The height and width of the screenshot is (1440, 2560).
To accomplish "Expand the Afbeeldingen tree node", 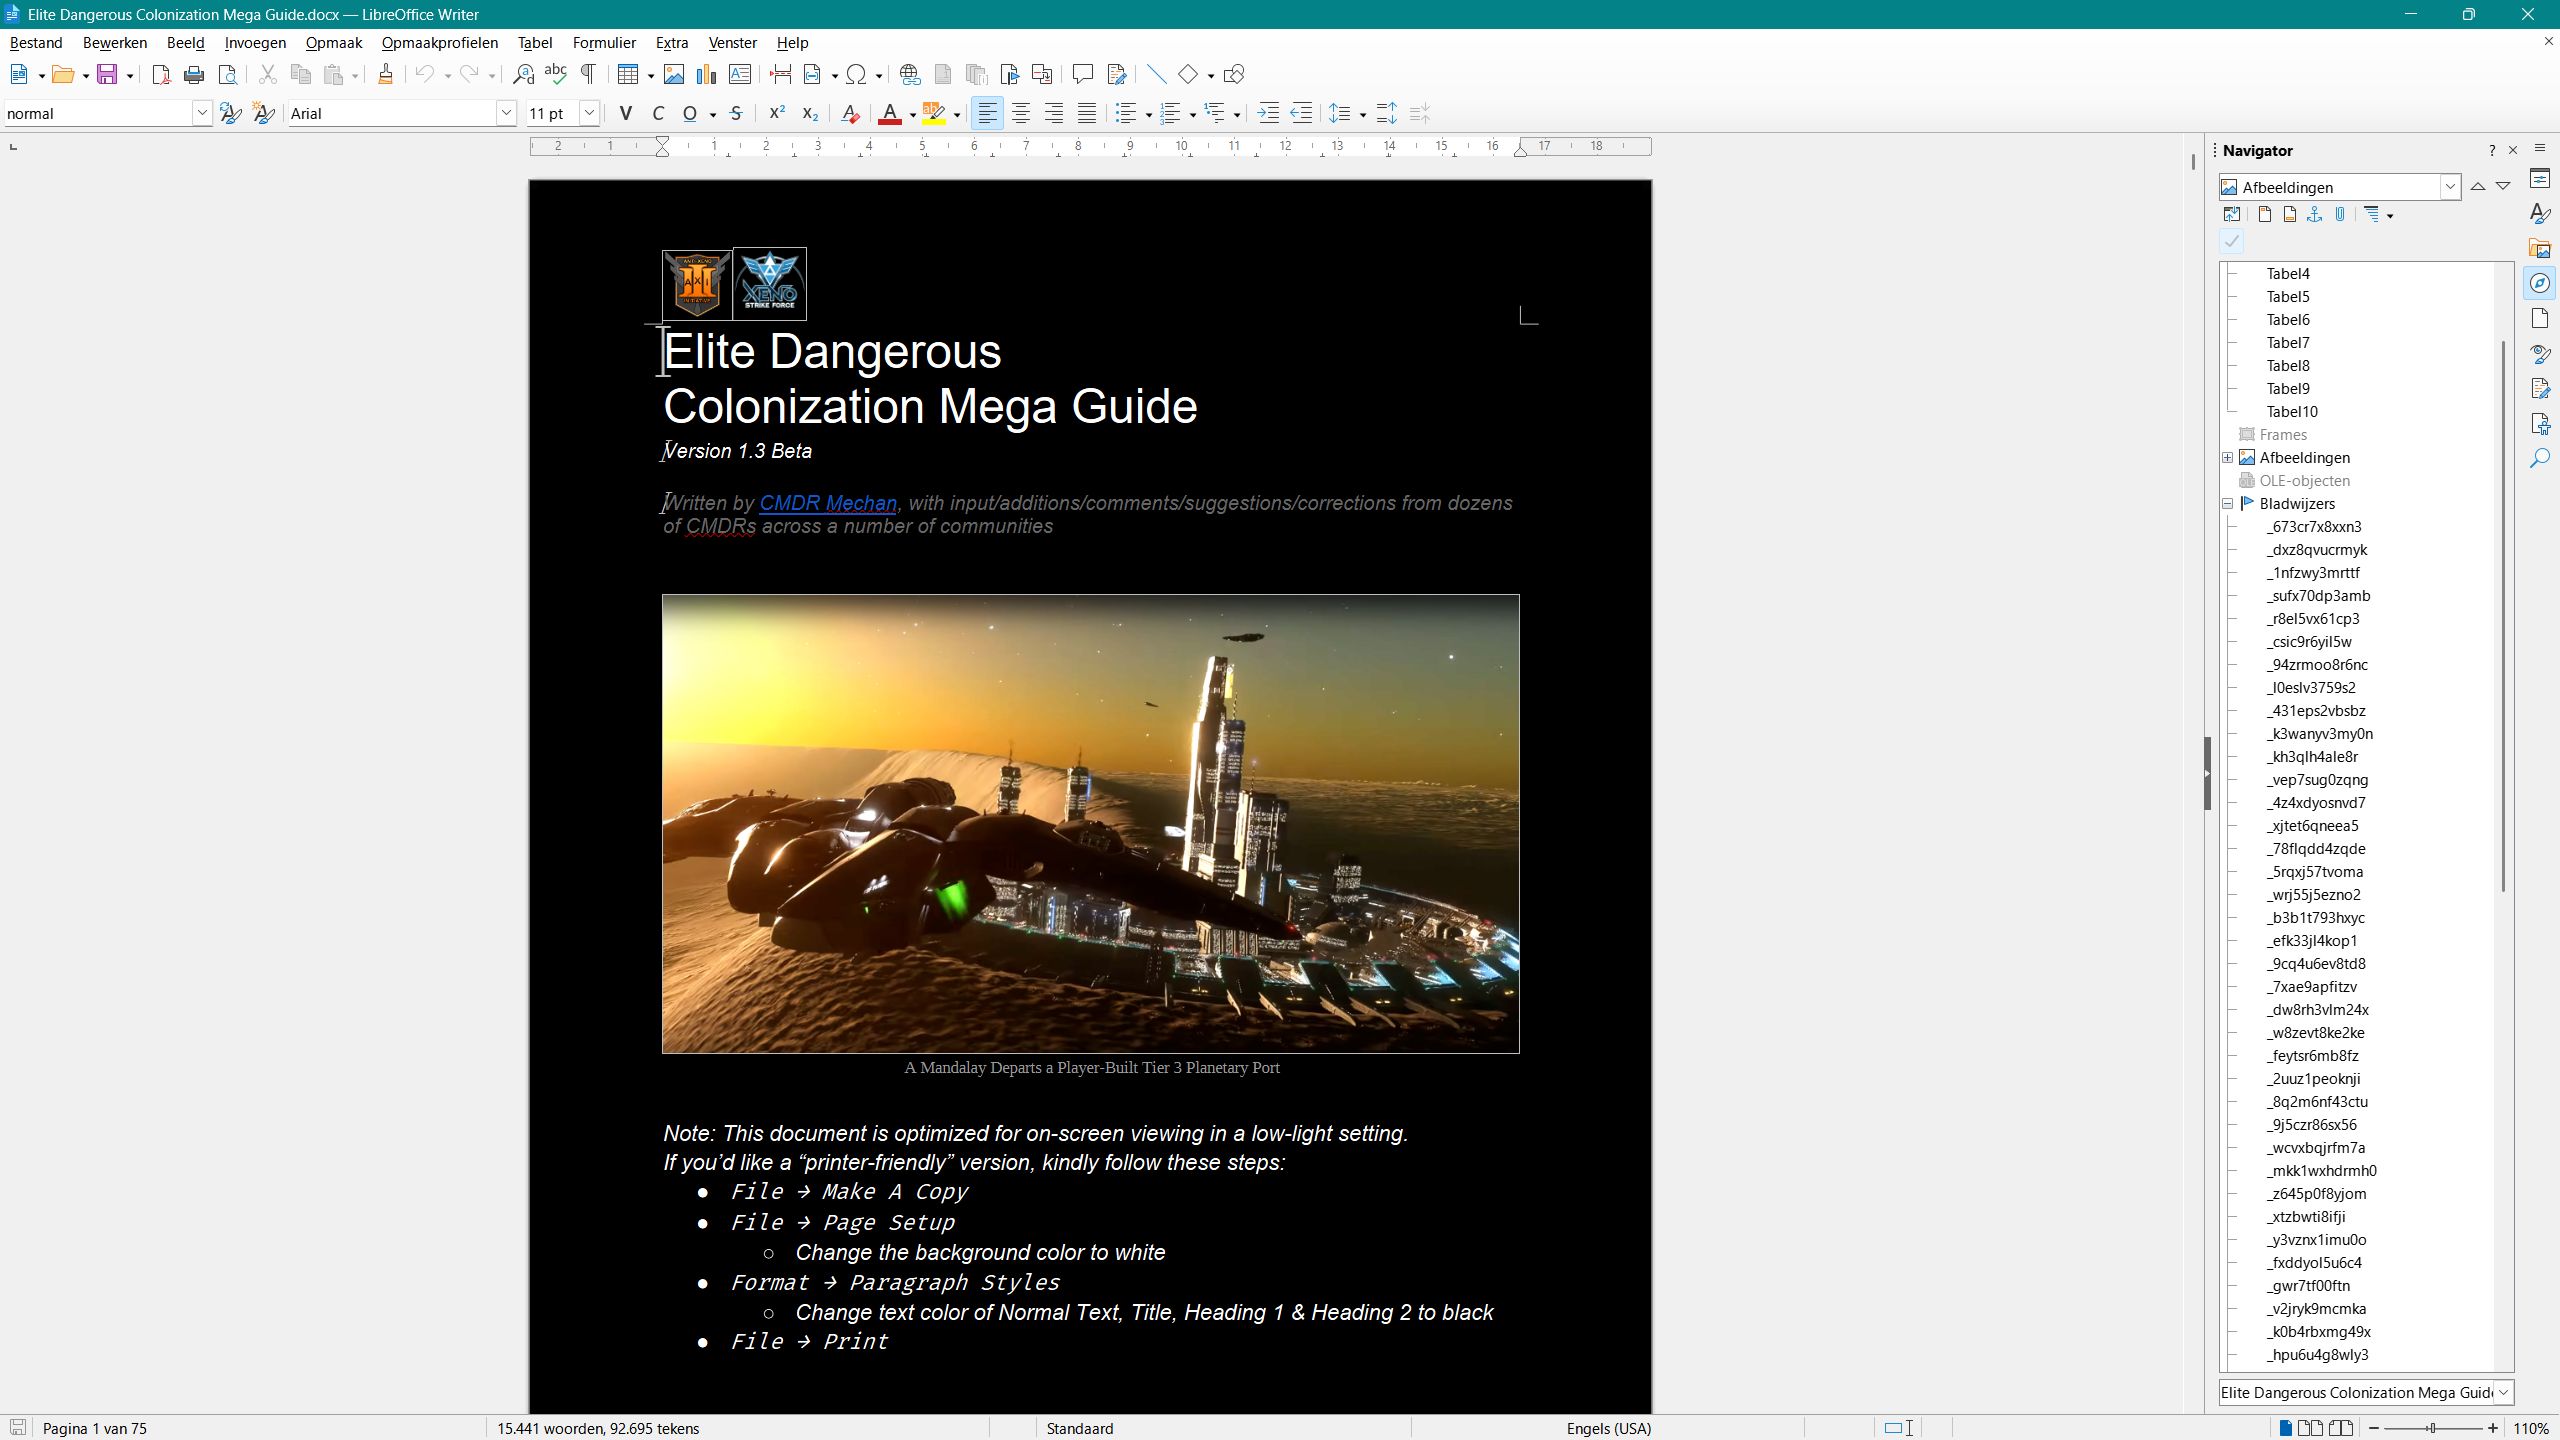I will [2228, 458].
